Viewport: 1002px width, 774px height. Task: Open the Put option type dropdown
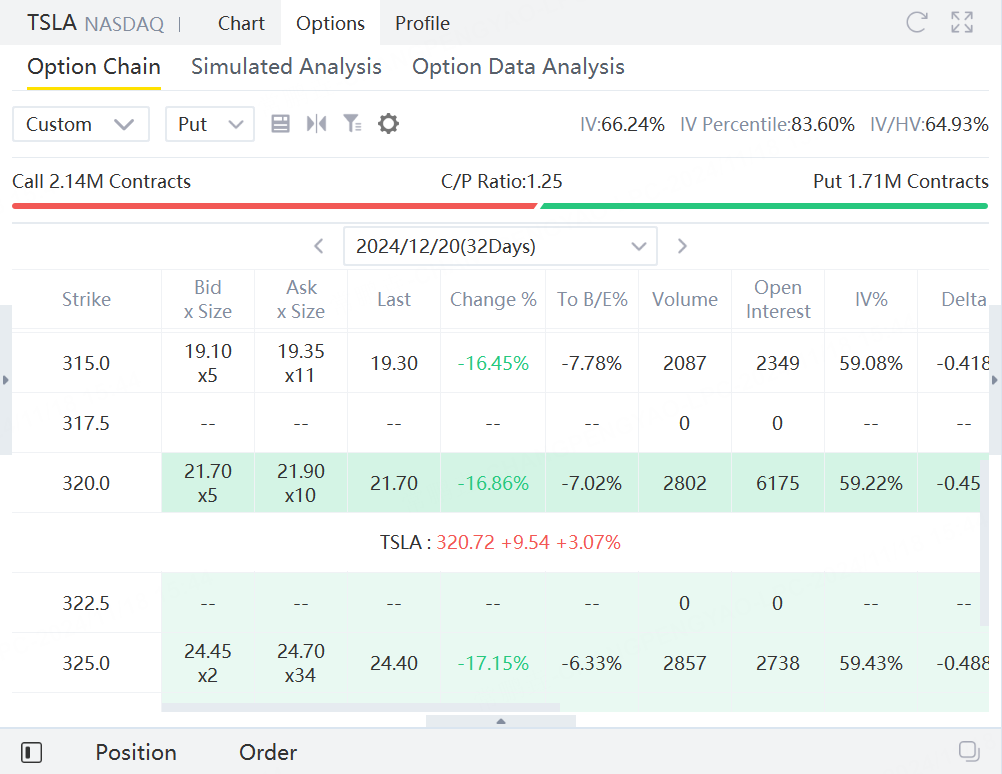[210, 124]
